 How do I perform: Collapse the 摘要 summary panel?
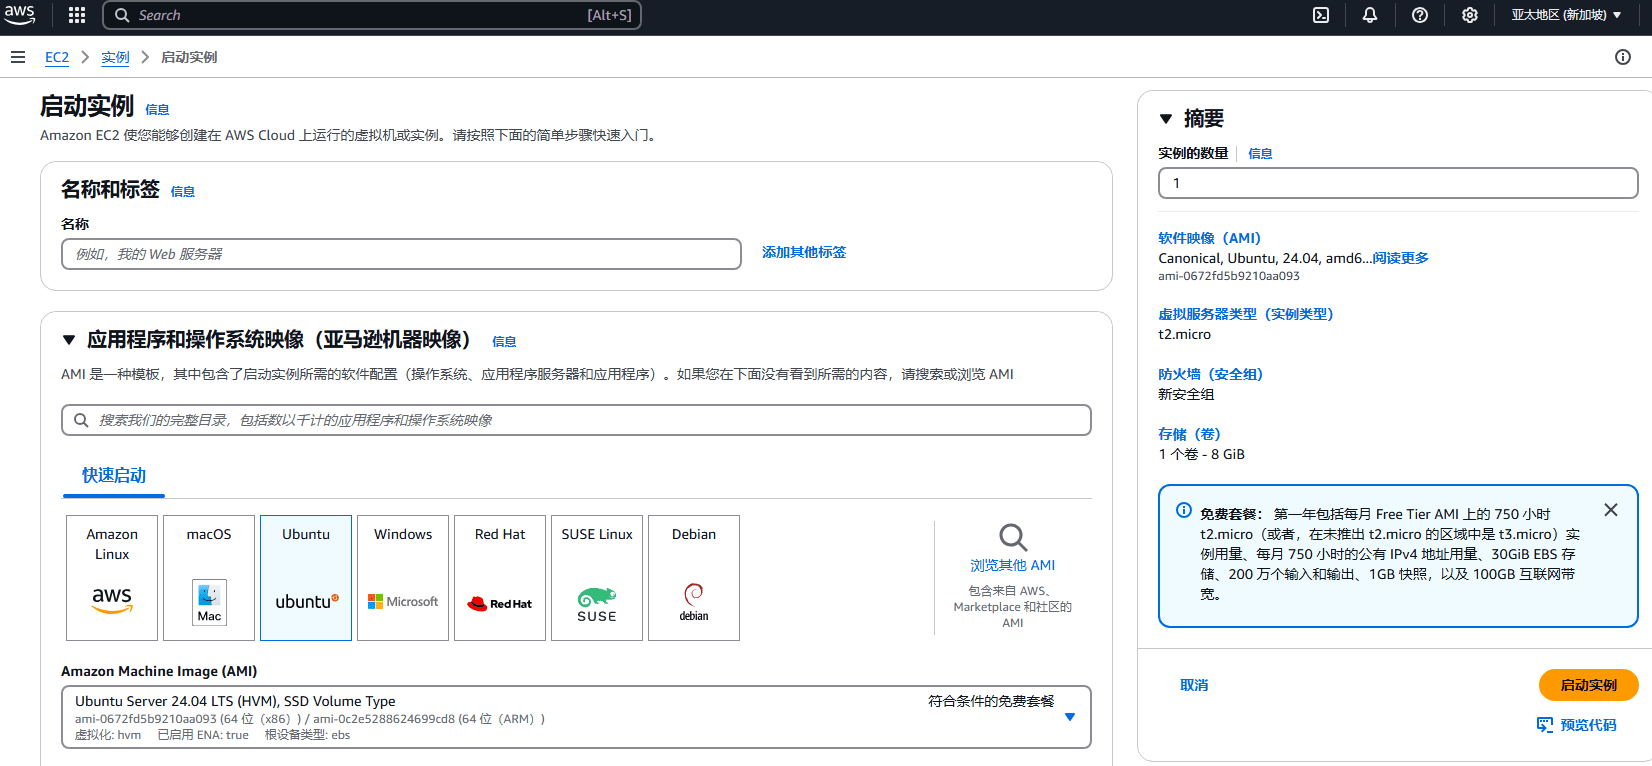[1166, 119]
